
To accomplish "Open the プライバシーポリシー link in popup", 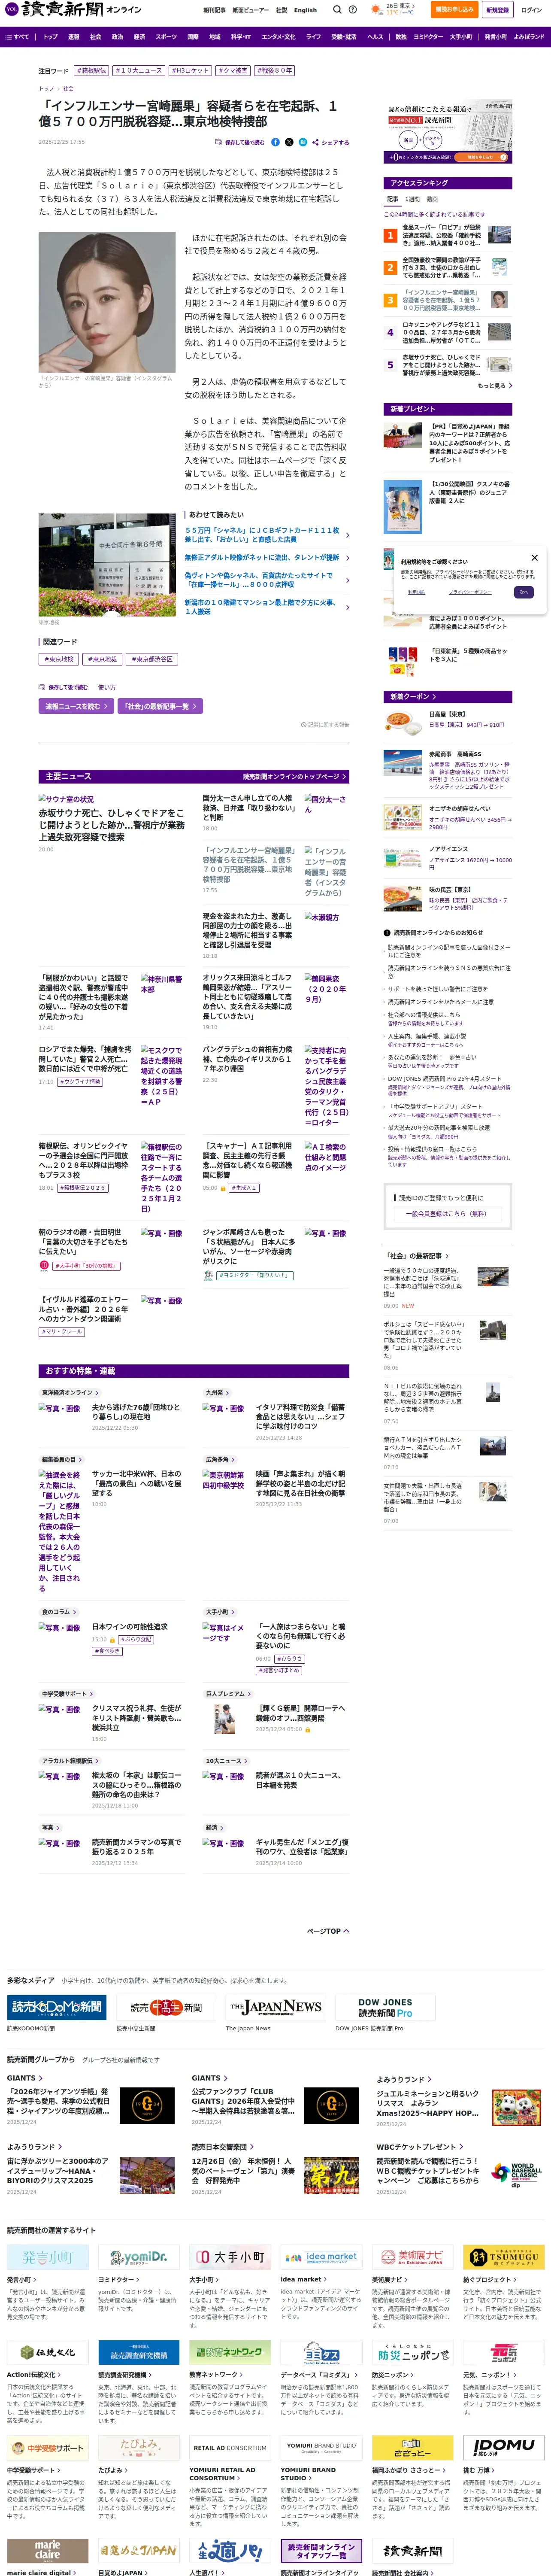I will pyautogui.click(x=469, y=592).
